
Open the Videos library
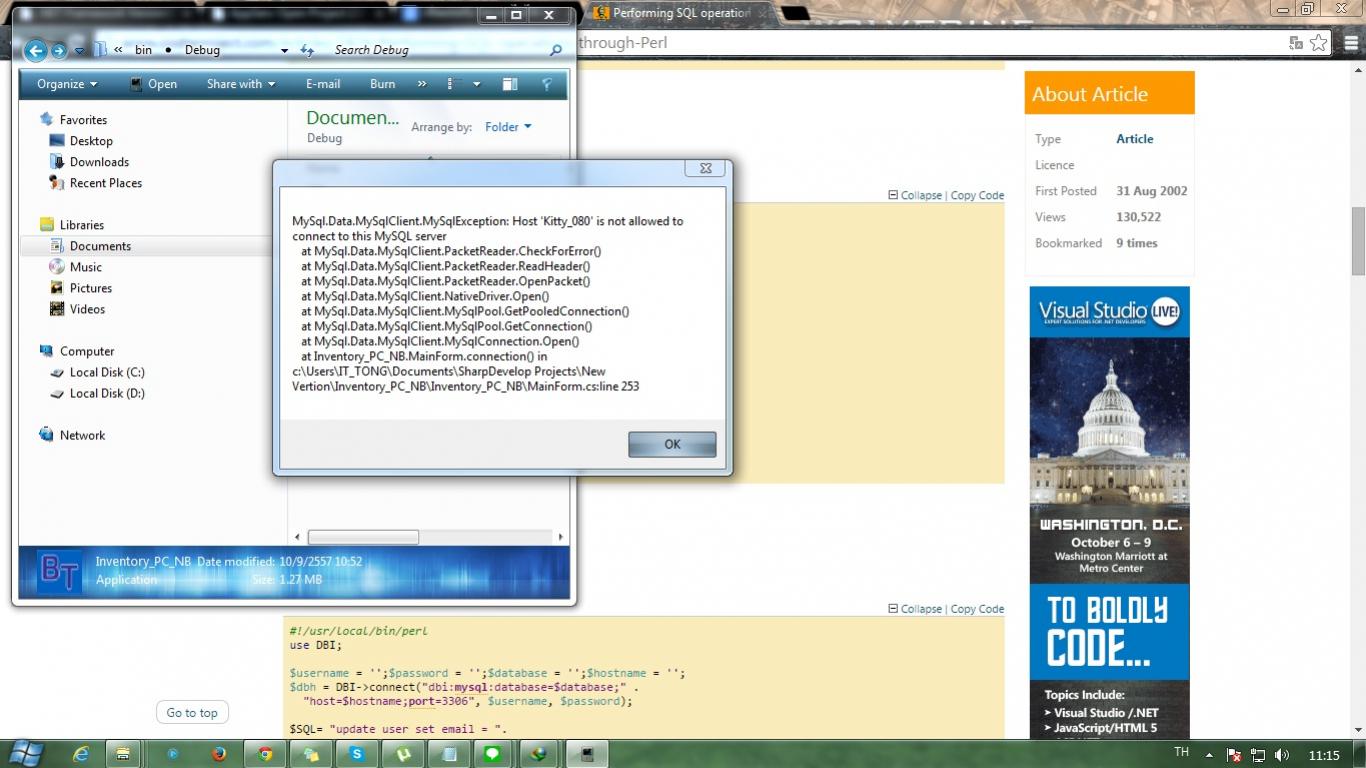[x=87, y=309]
